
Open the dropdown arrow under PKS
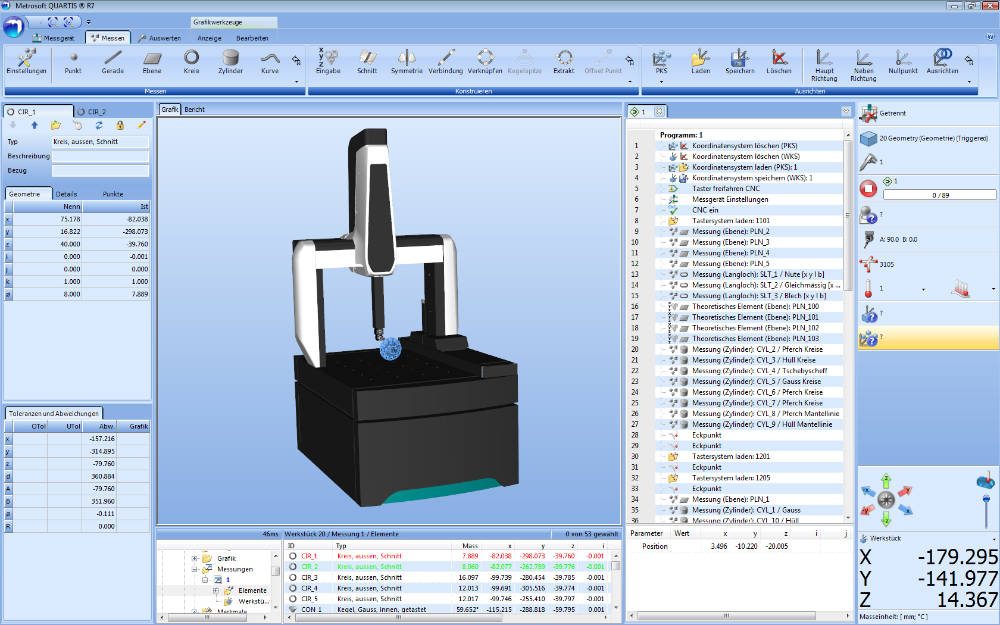click(661, 83)
